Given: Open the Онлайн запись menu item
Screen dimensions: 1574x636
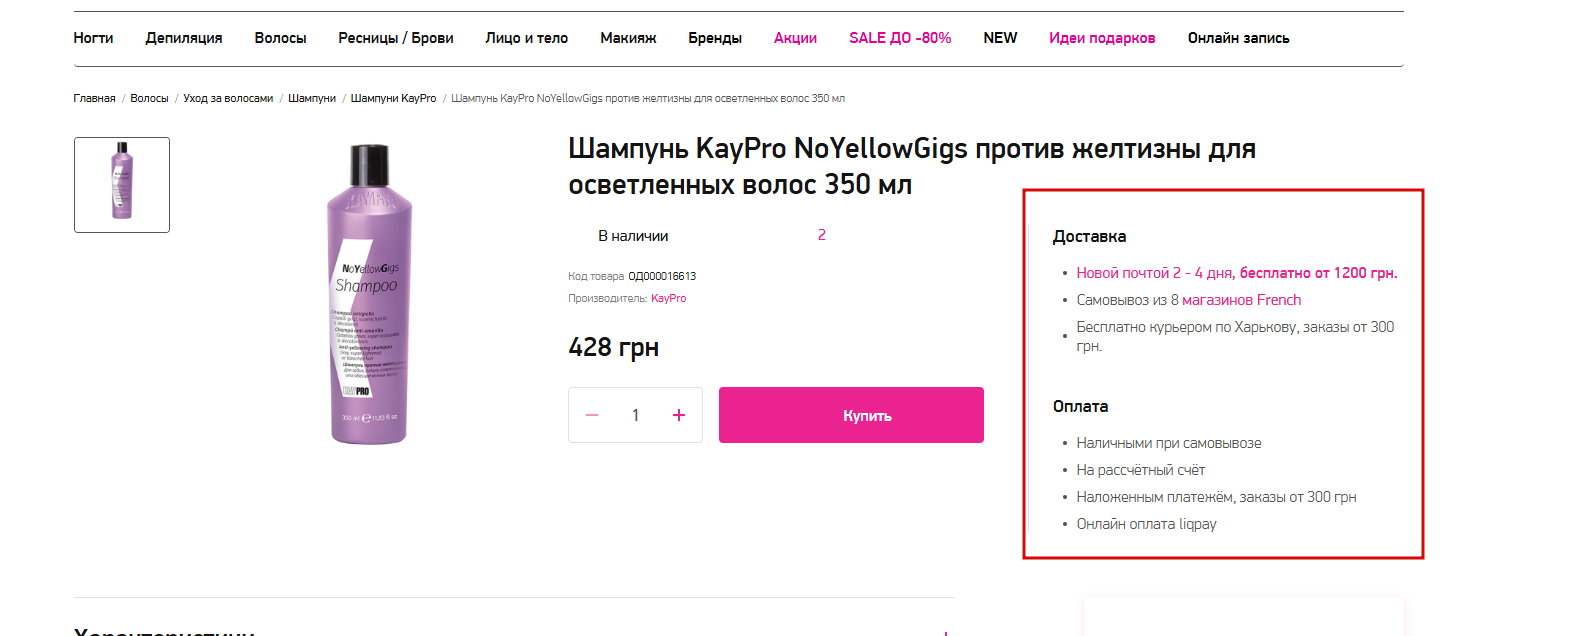Looking at the screenshot, I should pos(1238,38).
